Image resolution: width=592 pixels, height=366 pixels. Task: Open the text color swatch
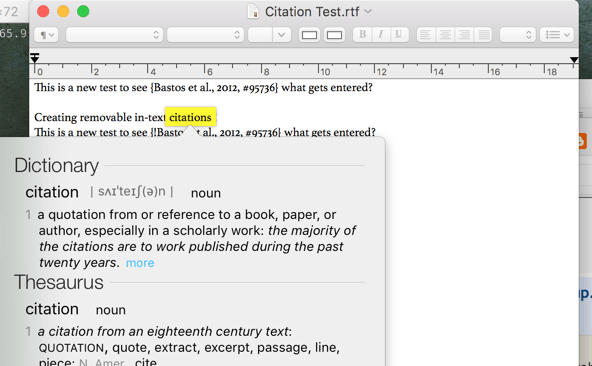point(309,35)
